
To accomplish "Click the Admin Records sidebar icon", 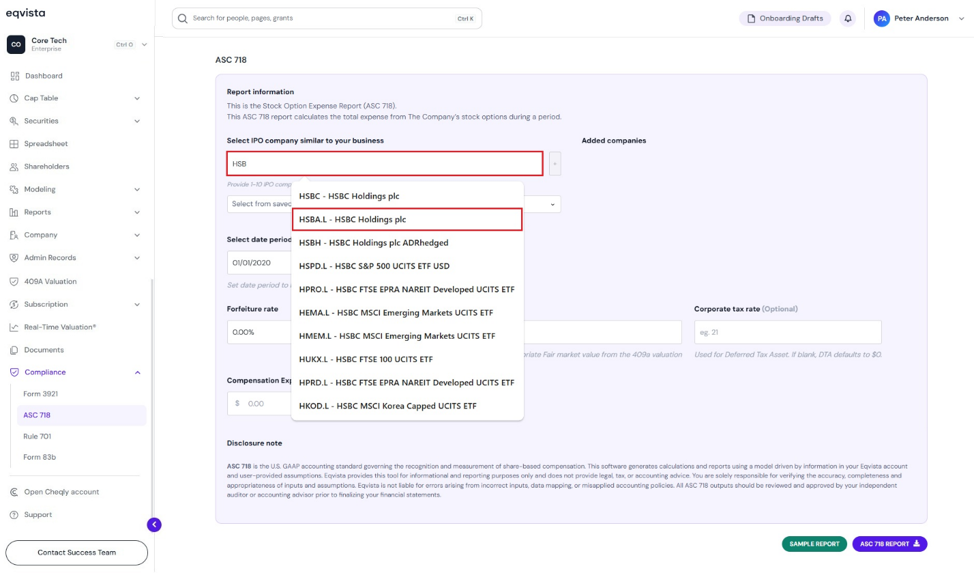I will point(14,258).
